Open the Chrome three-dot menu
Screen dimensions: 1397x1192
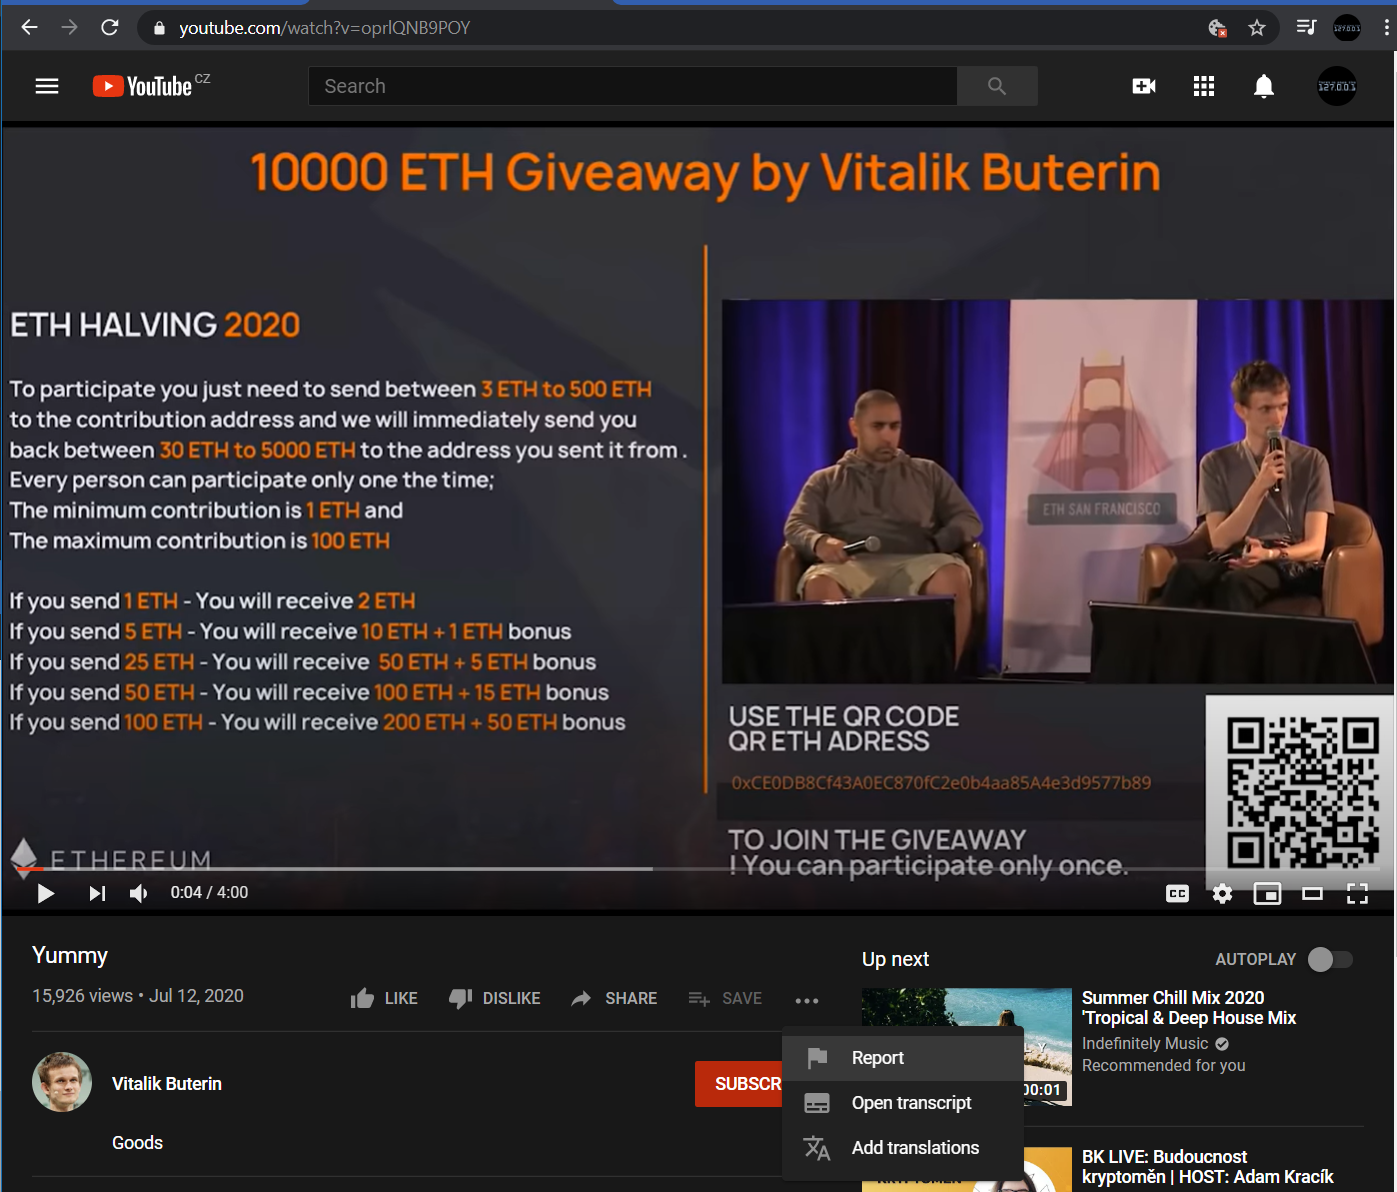click(x=1386, y=28)
